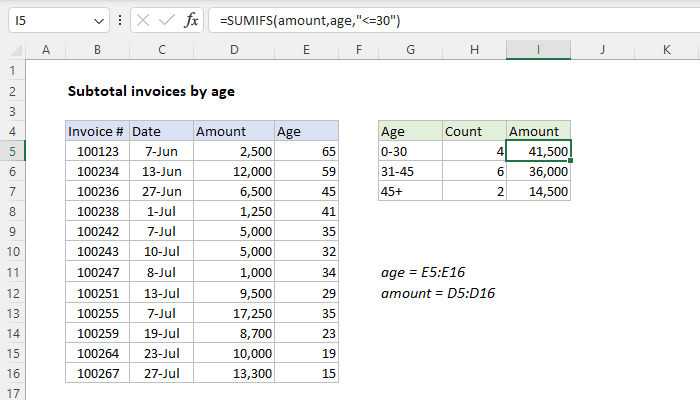
Task: Select column D header
Action: (x=233, y=49)
